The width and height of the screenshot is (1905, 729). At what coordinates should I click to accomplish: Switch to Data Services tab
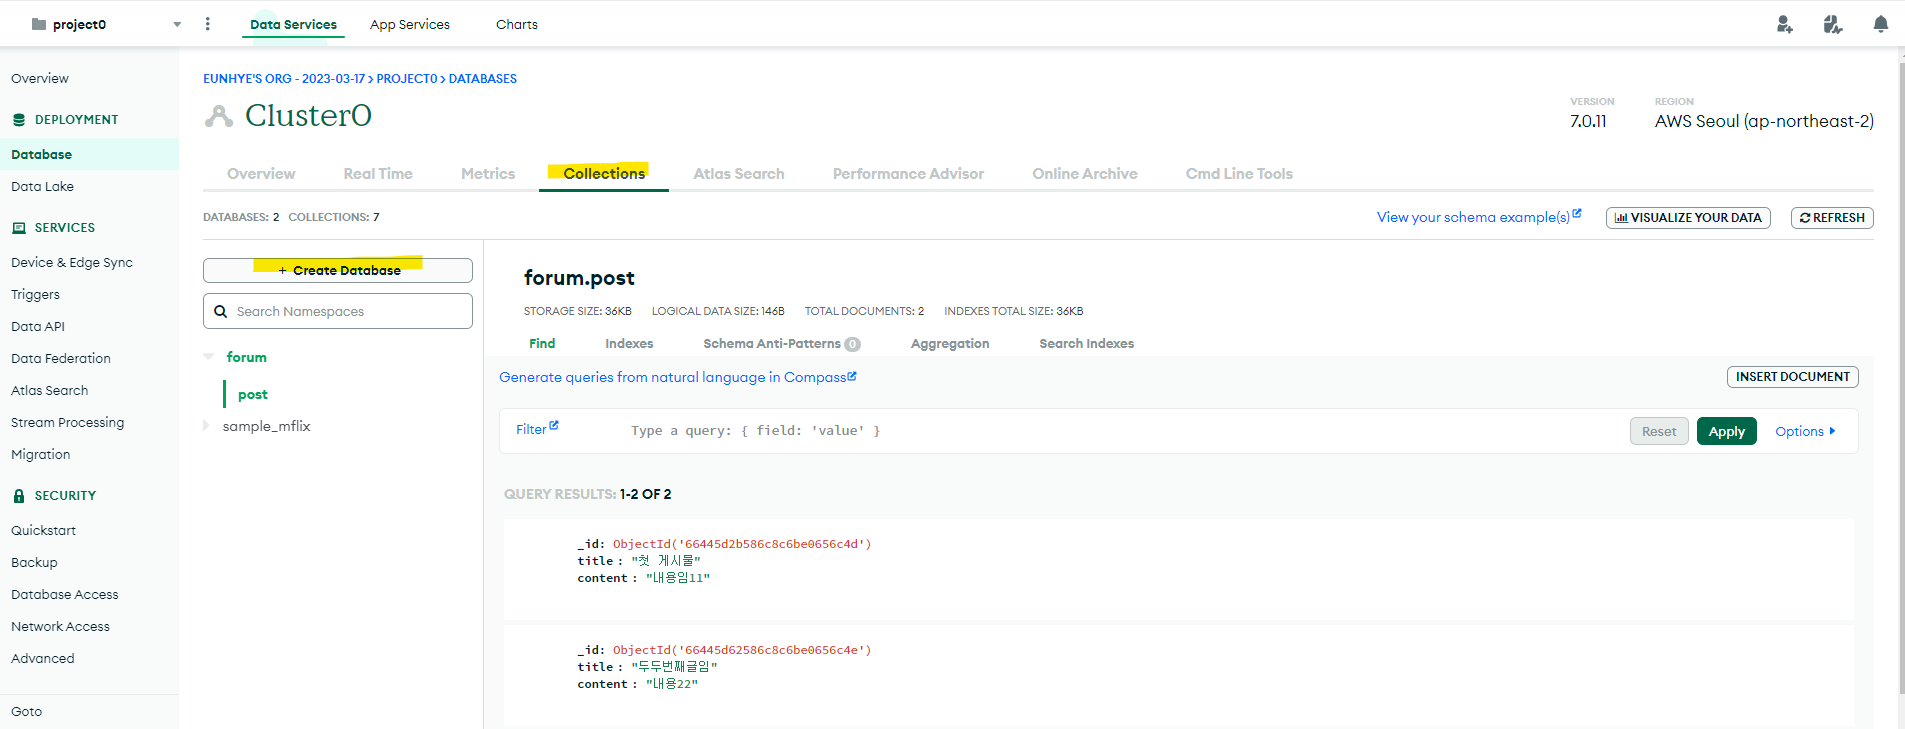(293, 24)
